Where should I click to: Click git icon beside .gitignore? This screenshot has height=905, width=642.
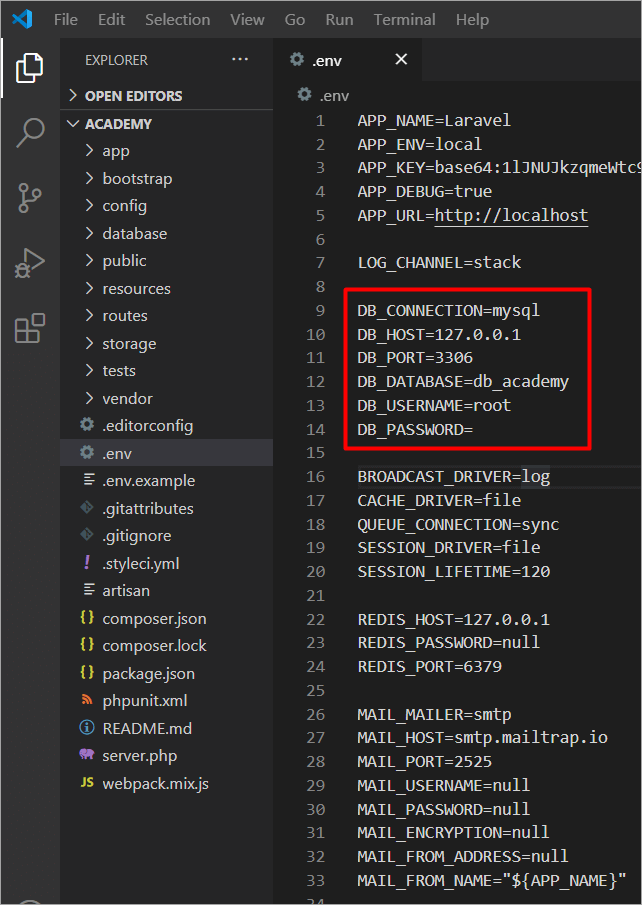tap(87, 535)
